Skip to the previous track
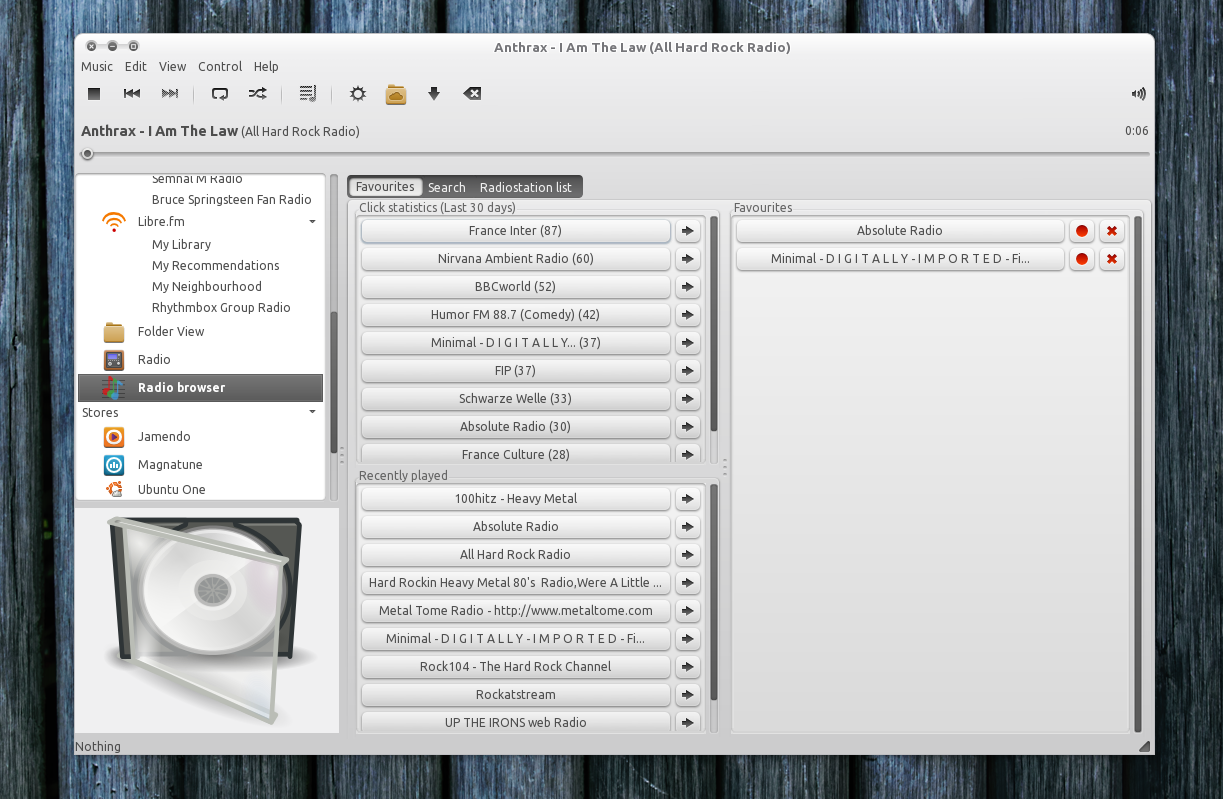 point(131,94)
